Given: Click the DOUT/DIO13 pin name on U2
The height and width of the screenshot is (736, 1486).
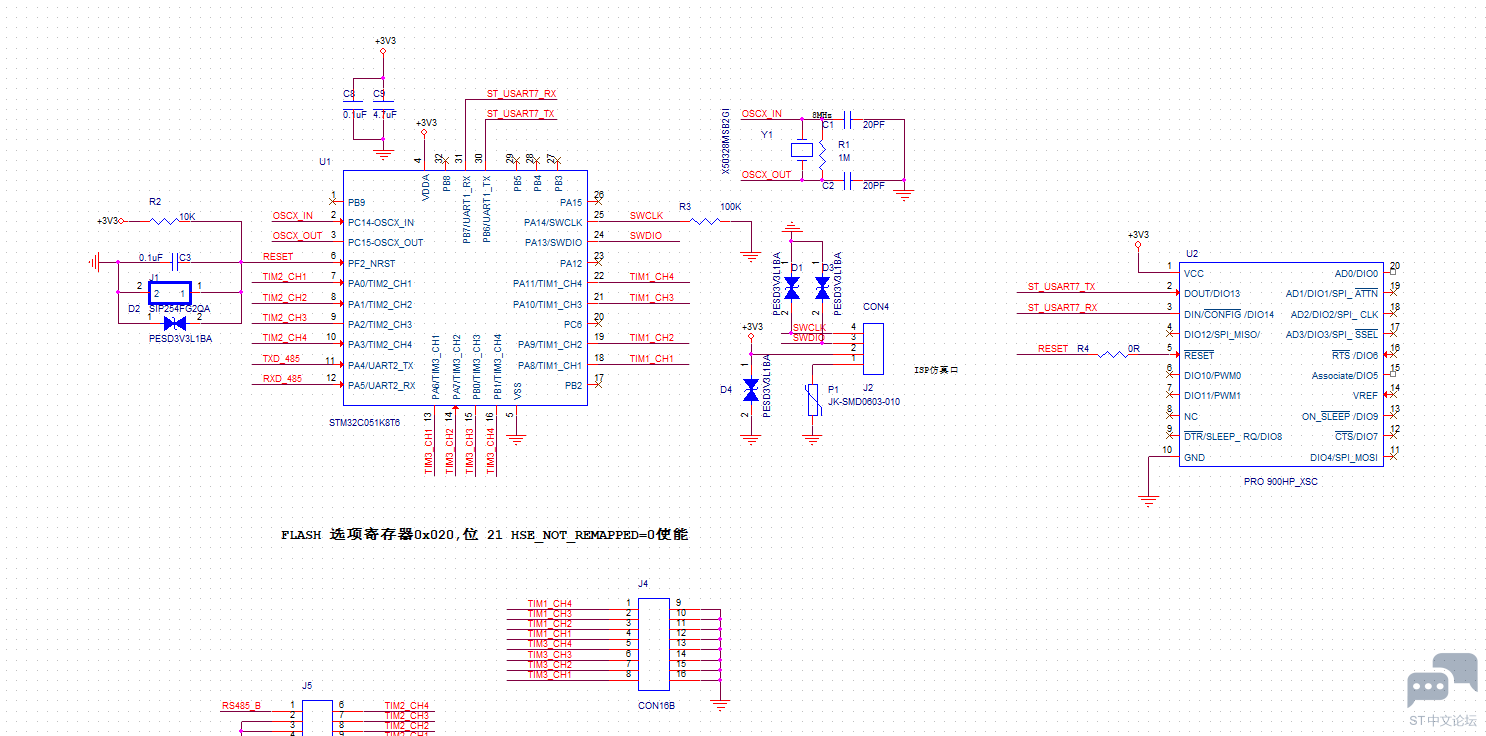Looking at the screenshot, I should (1212, 293).
